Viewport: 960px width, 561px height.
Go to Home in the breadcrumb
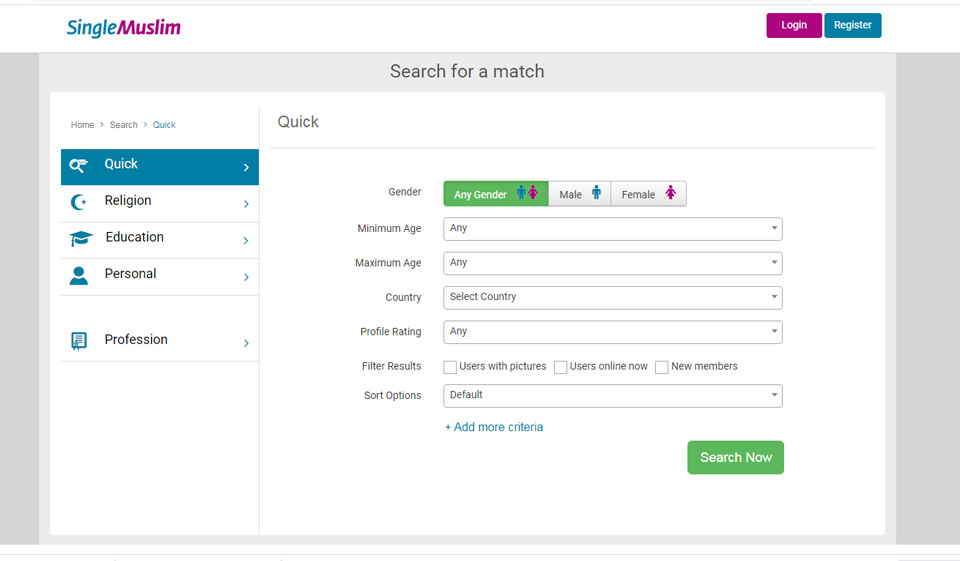82,125
